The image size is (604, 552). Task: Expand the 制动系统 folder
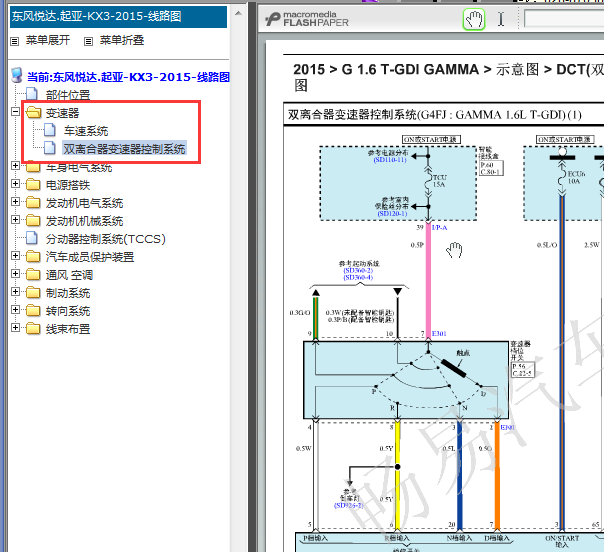[x=15, y=292]
